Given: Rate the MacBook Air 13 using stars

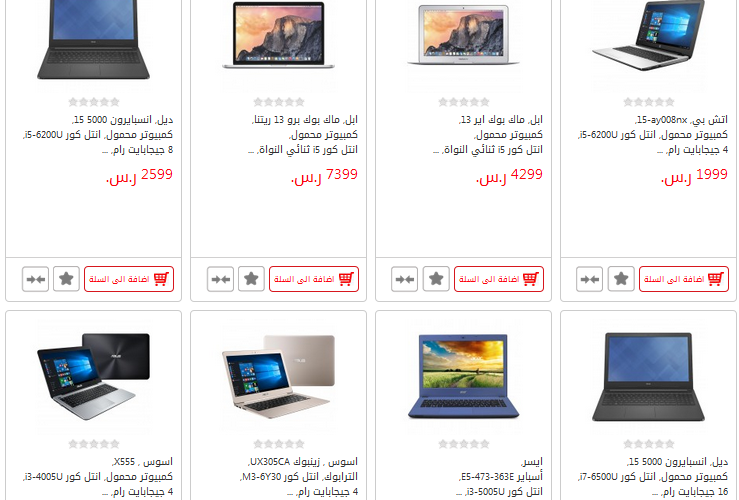Looking at the screenshot, I should [x=464, y=102].
